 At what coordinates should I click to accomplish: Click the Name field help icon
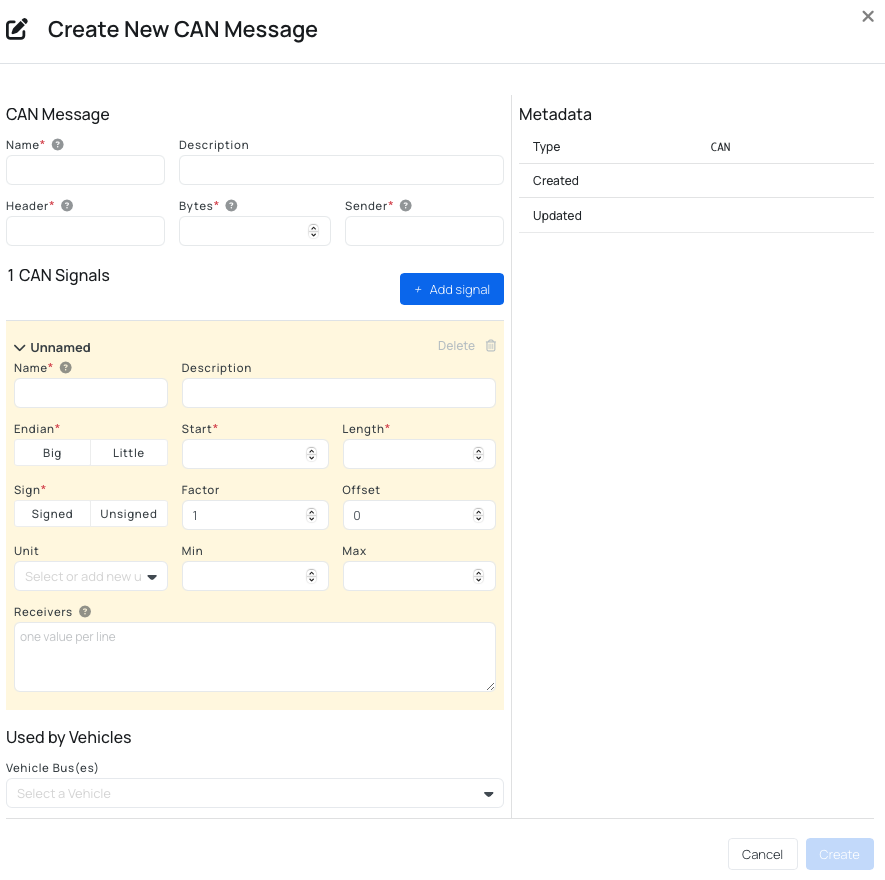pyautogui.click(x=57, y=144)
